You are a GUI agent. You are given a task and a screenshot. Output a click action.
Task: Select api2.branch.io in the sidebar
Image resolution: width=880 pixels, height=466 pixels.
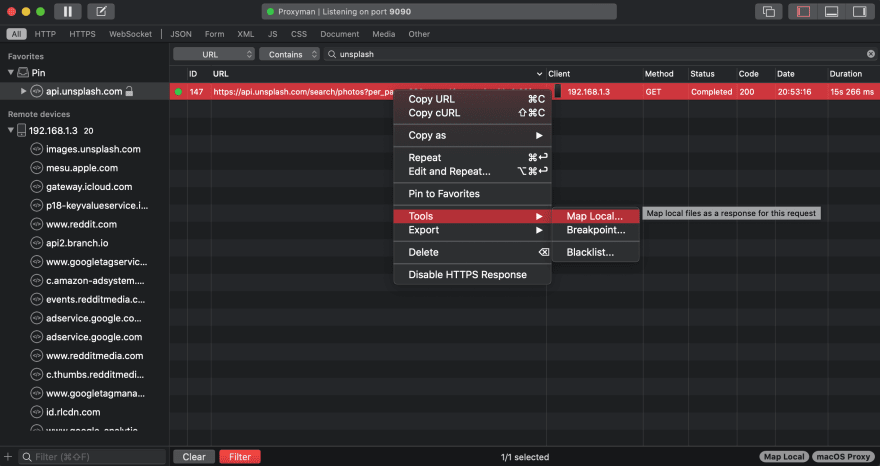[x=77, y=243]
